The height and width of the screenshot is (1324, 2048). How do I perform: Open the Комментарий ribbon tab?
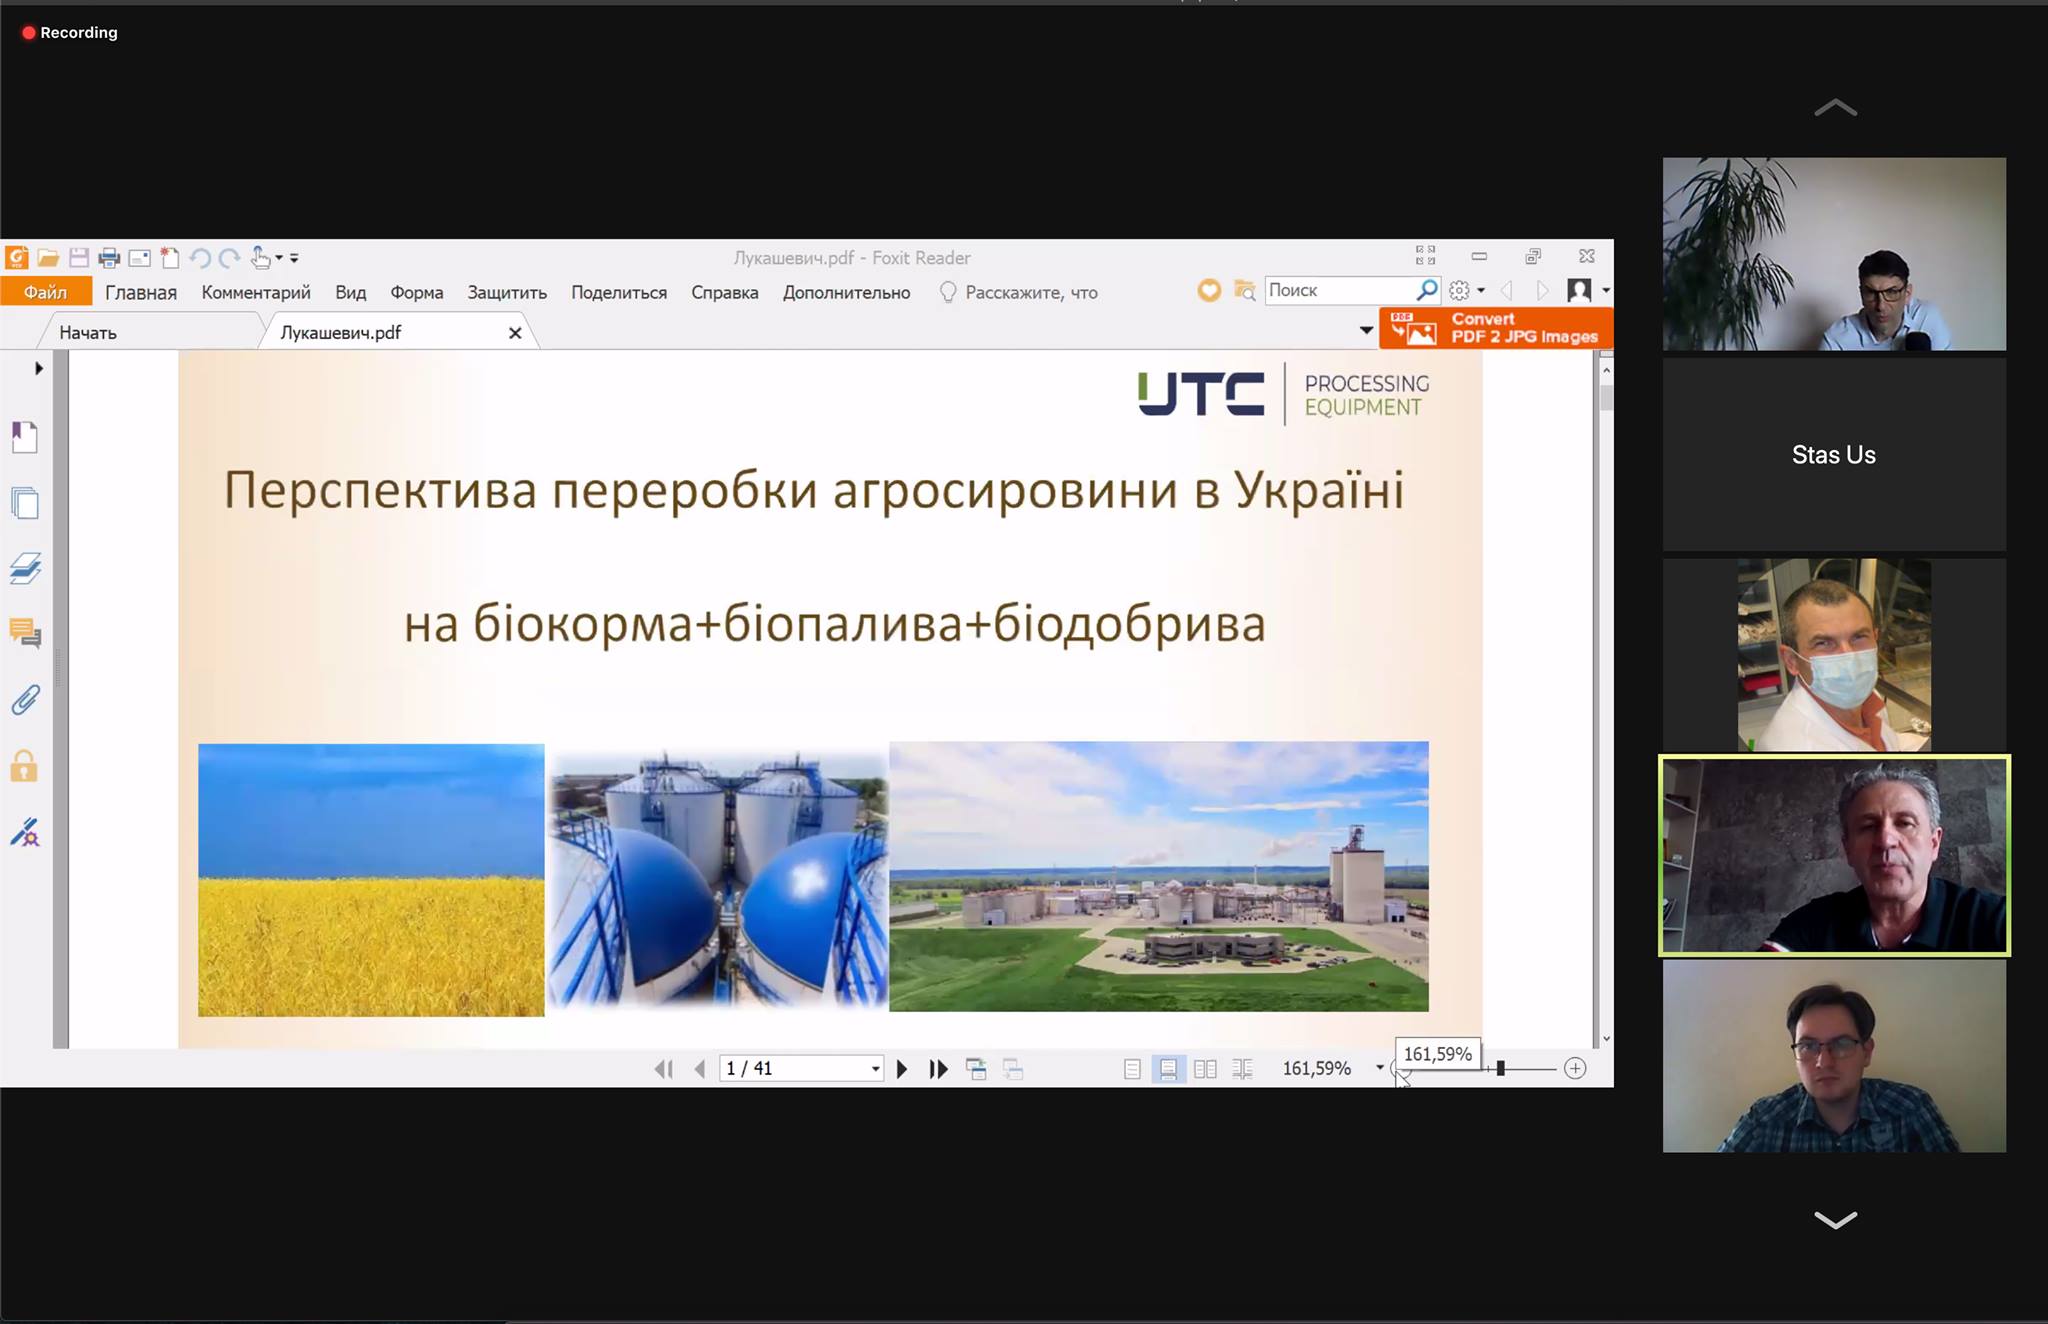[x=256, y=292]
